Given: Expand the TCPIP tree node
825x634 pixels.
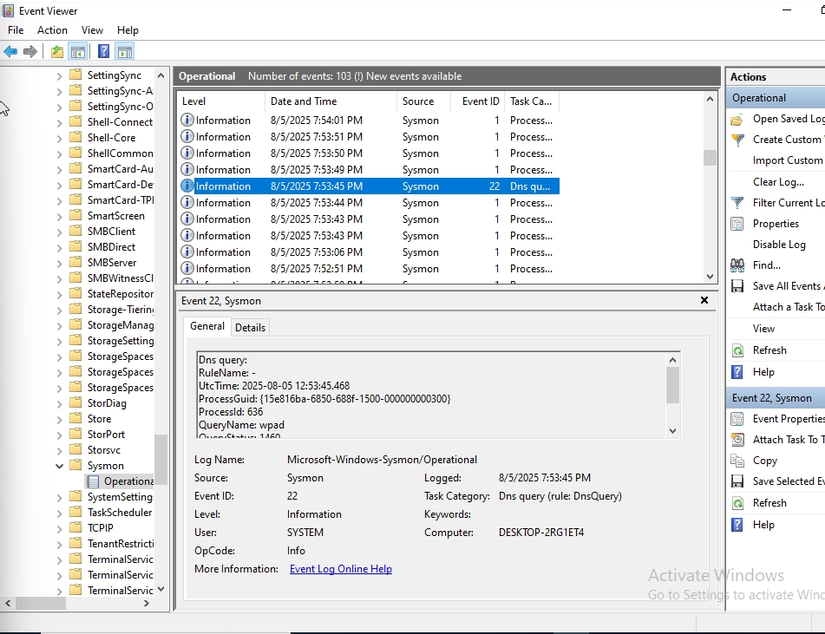Looking at the screenshot, I should pyautogui.click(x=59, y=528).
